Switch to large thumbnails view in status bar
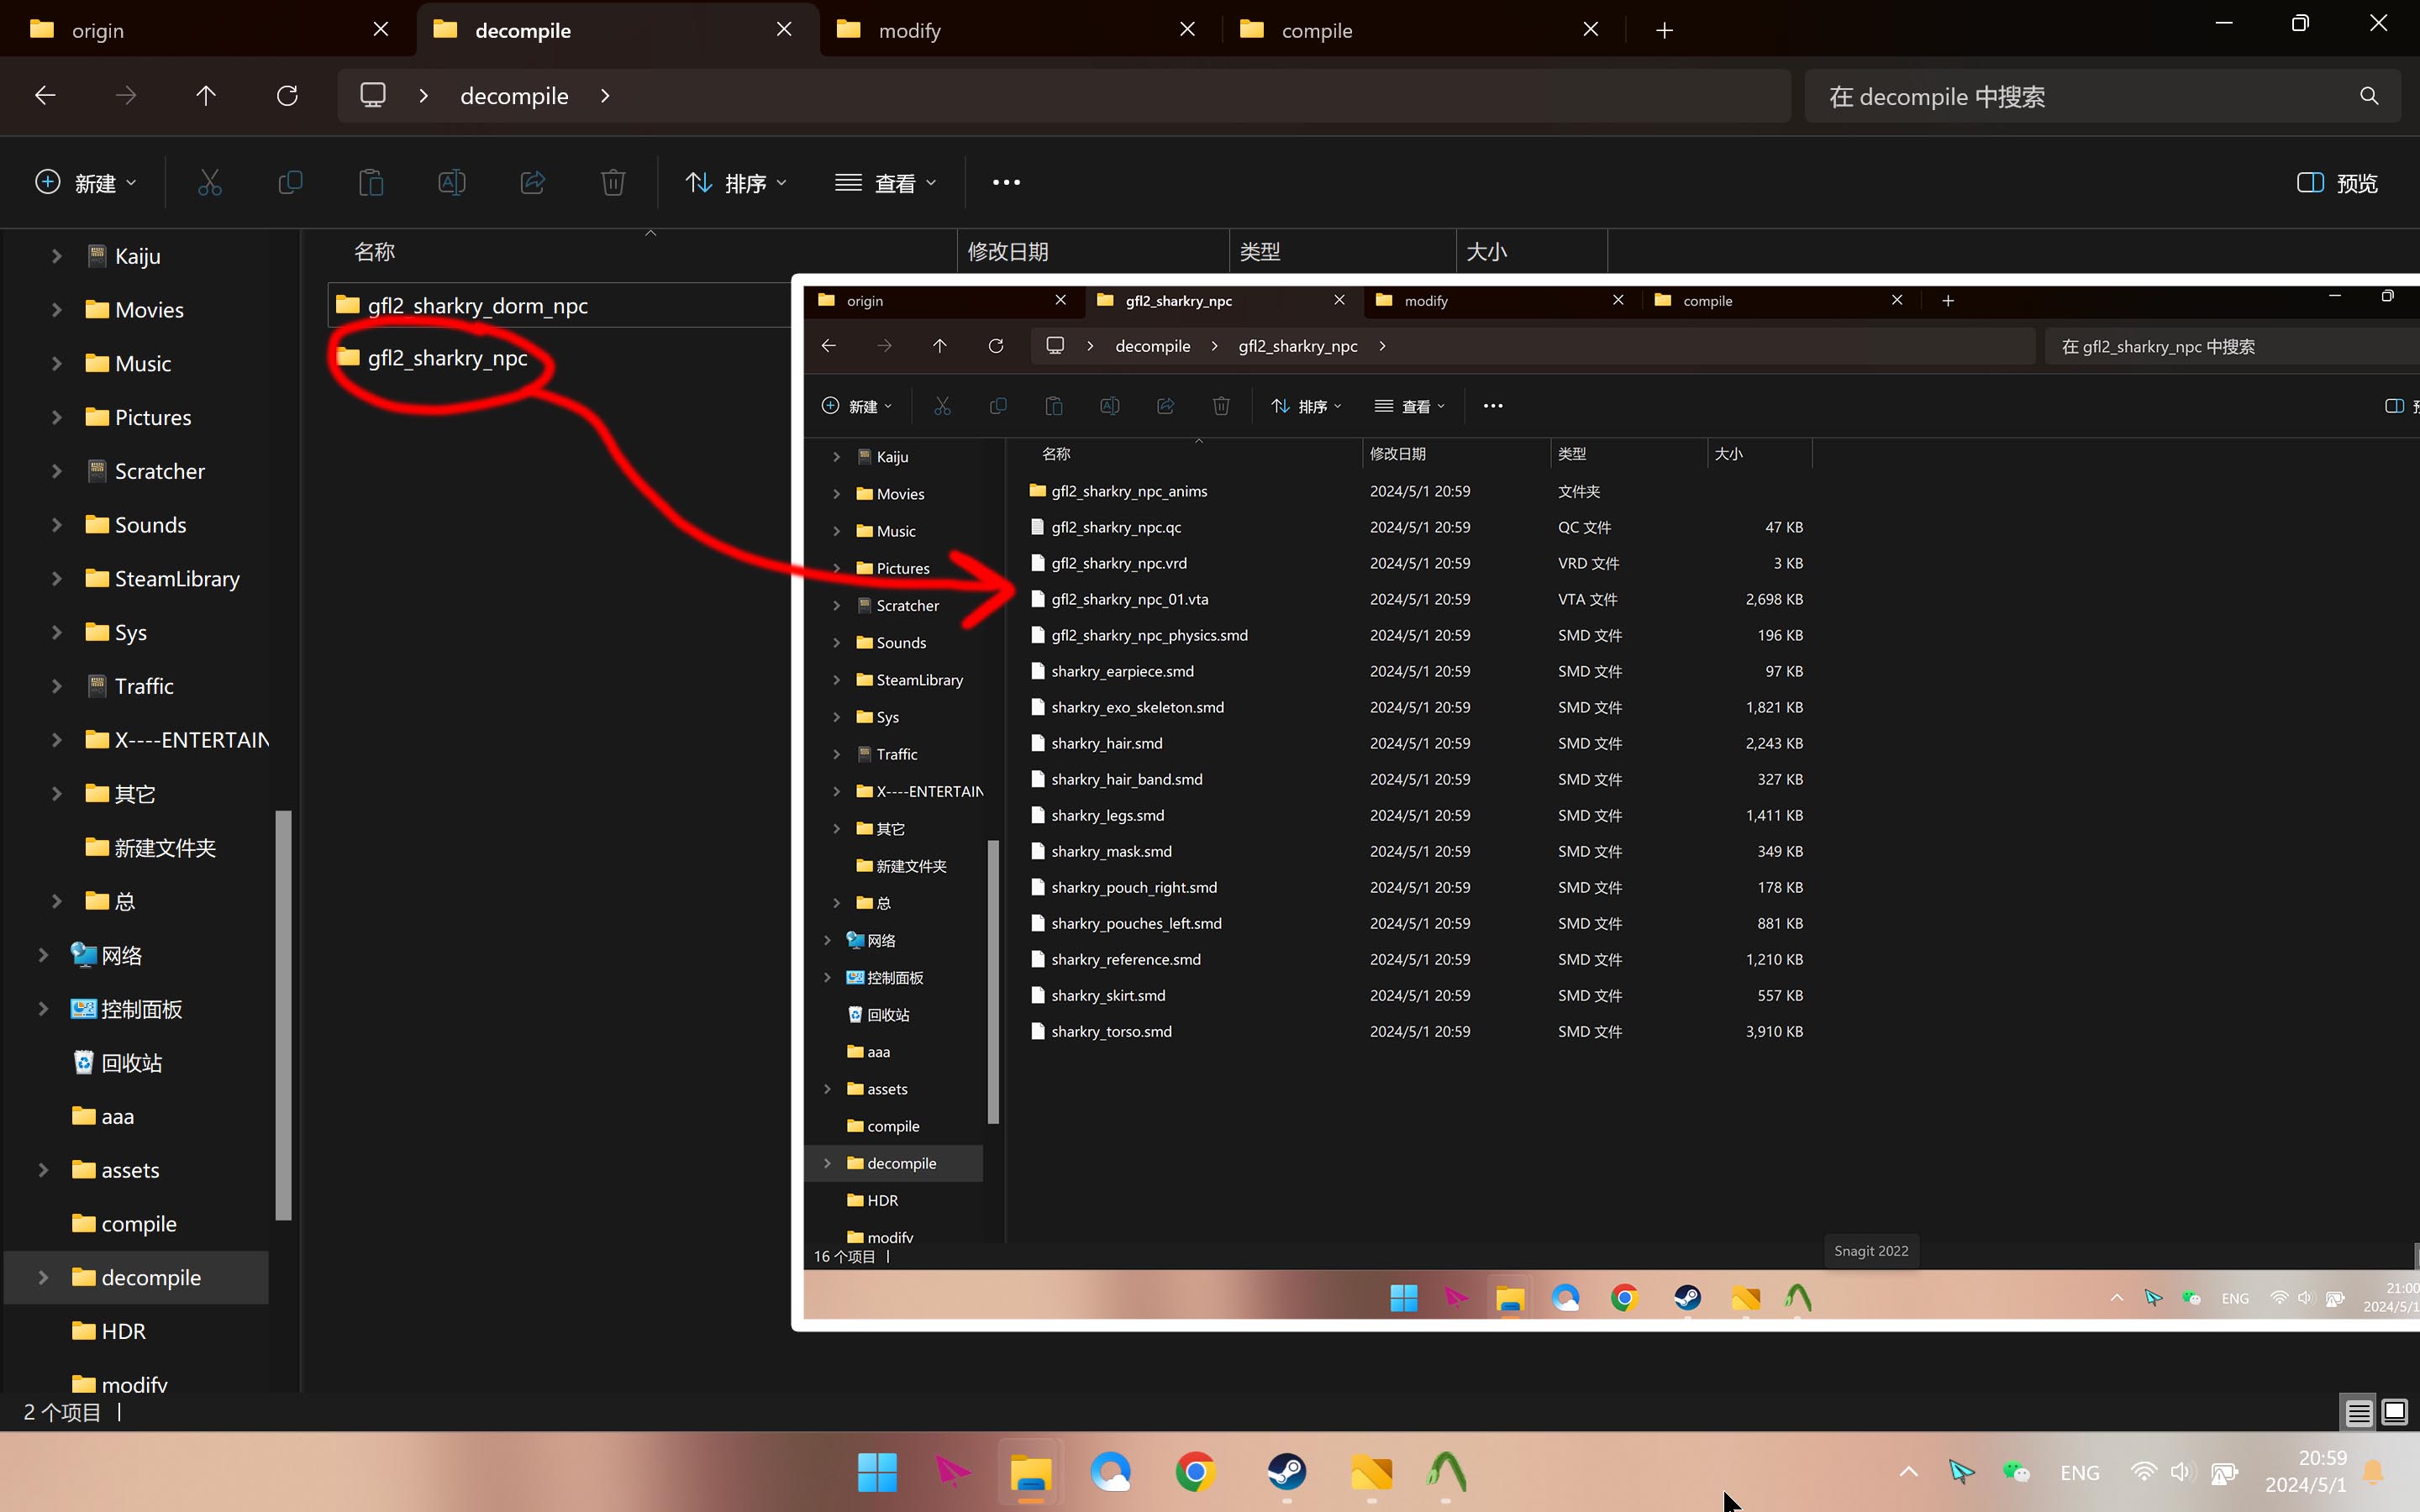Image resolution: width=2420 pixels, height=1512 pixels. coord(2394,1412)
